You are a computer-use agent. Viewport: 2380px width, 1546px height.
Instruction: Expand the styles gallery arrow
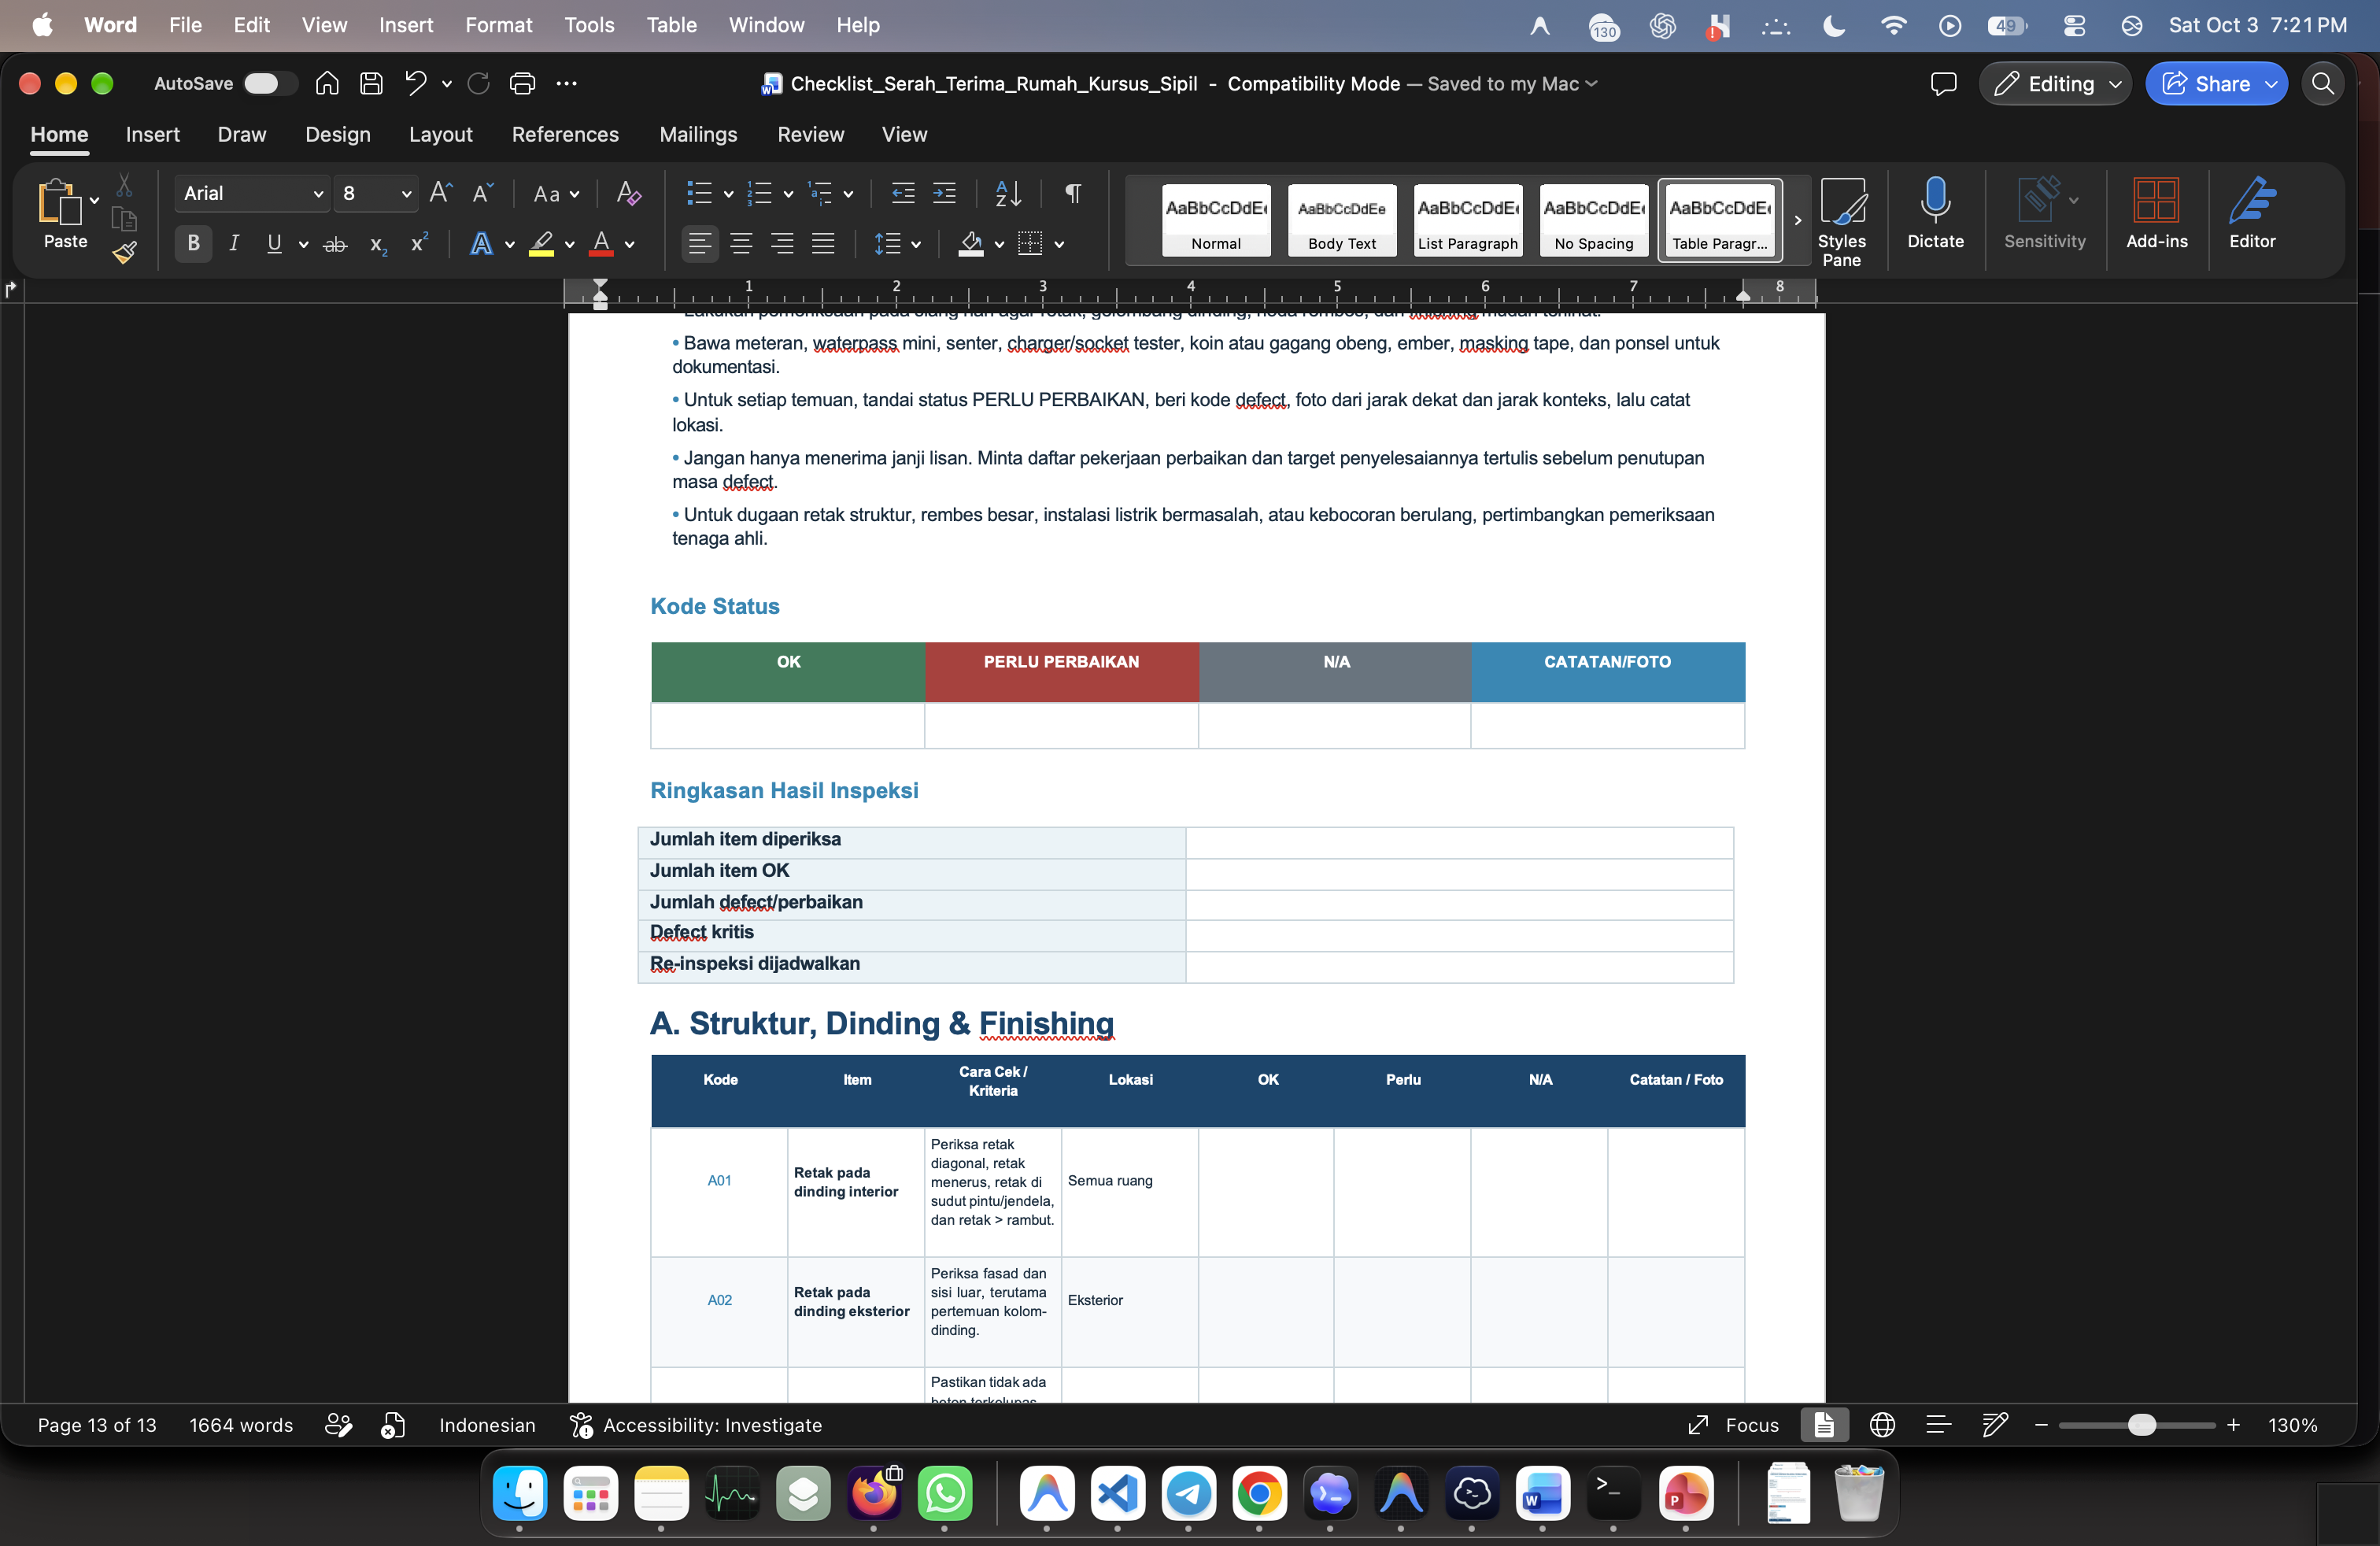1797,220
